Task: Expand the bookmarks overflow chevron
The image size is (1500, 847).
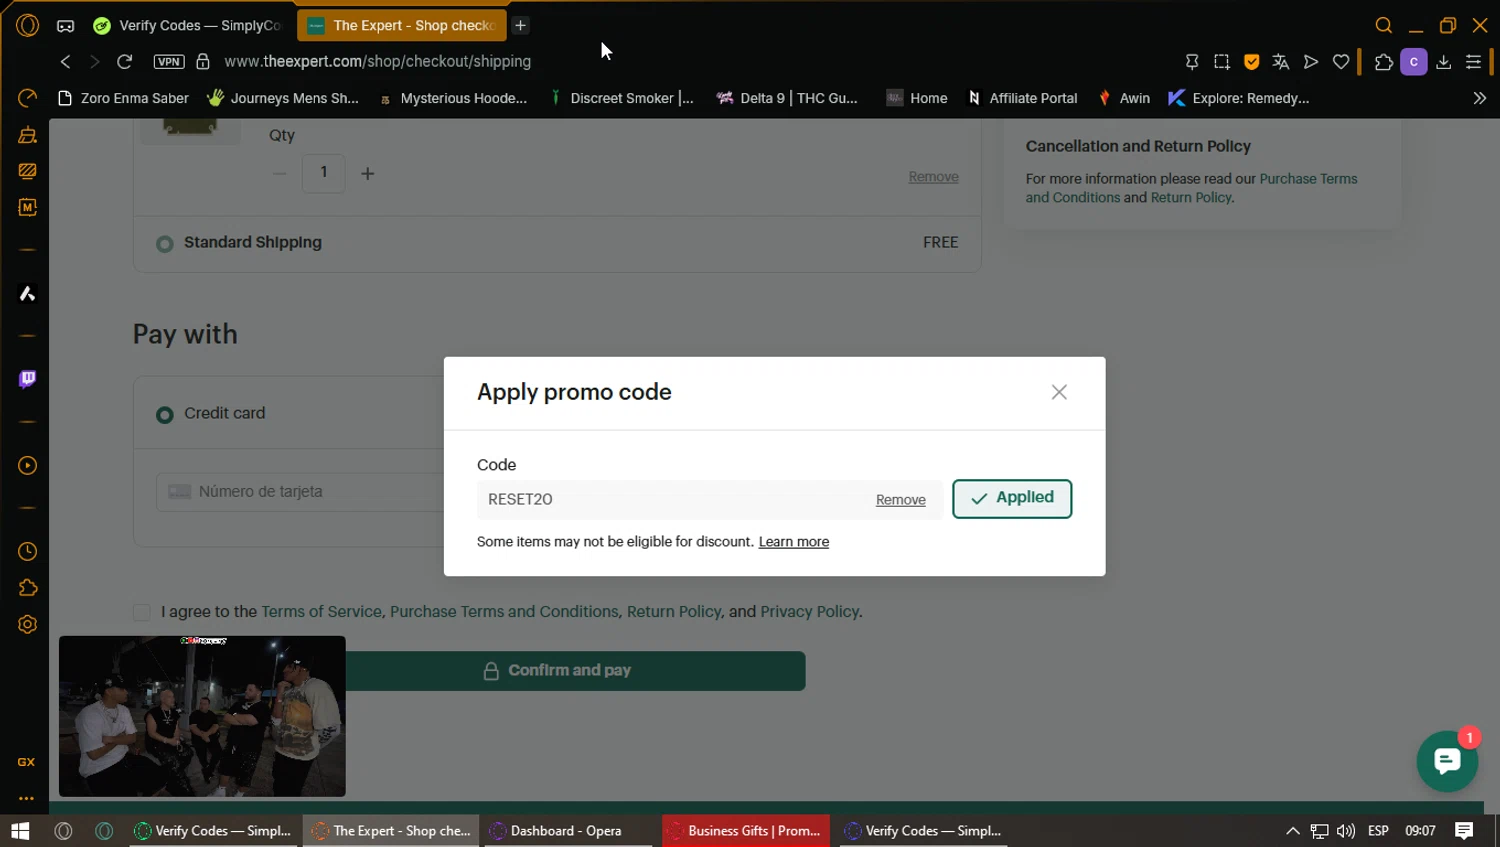Action: pyautogui.click(x=1480, y=98)
